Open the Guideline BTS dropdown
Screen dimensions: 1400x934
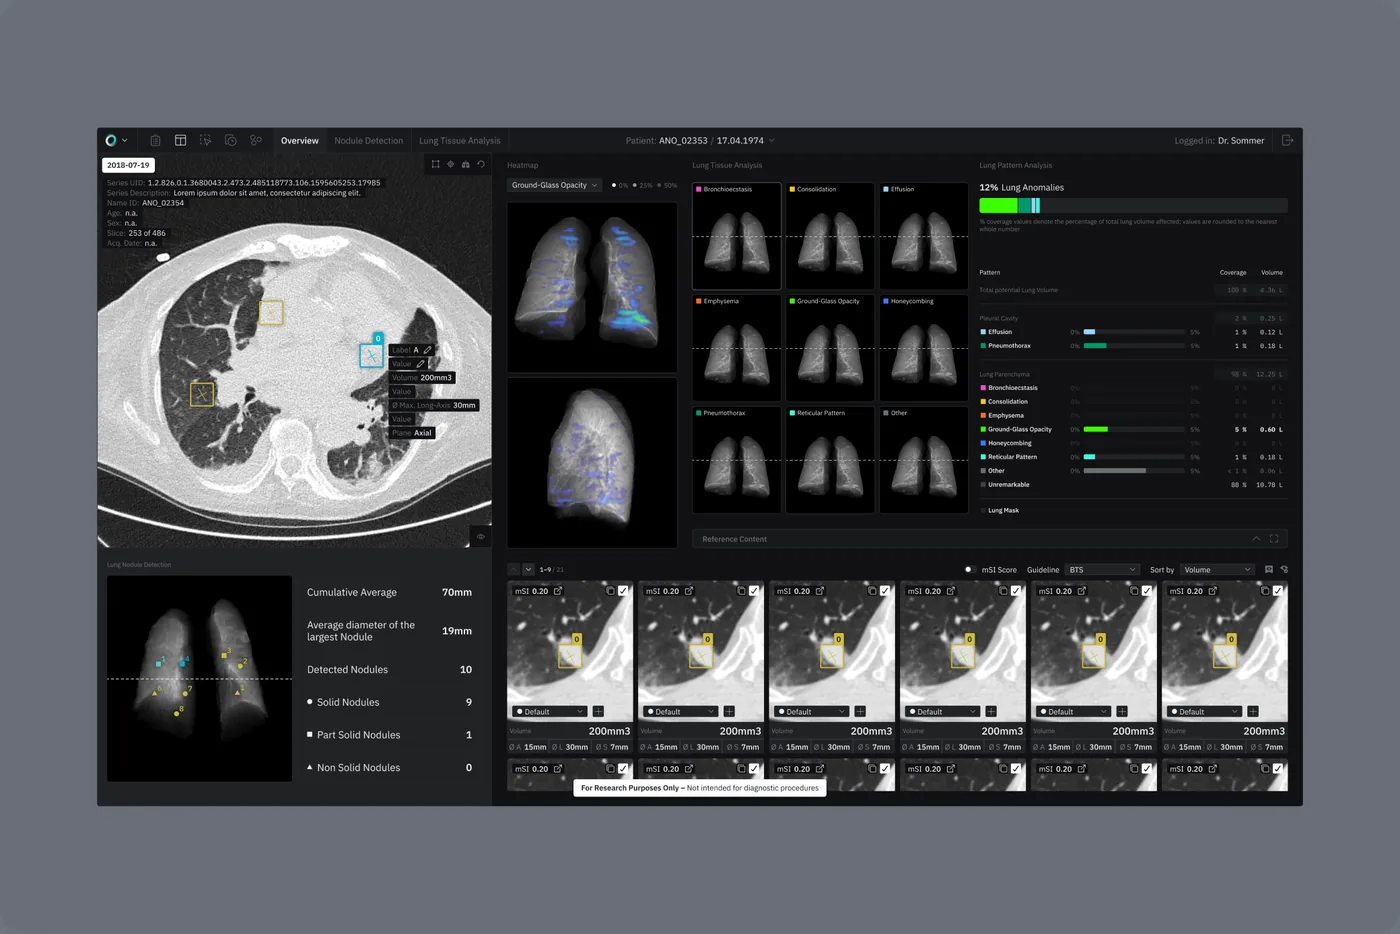[1102, 569]
